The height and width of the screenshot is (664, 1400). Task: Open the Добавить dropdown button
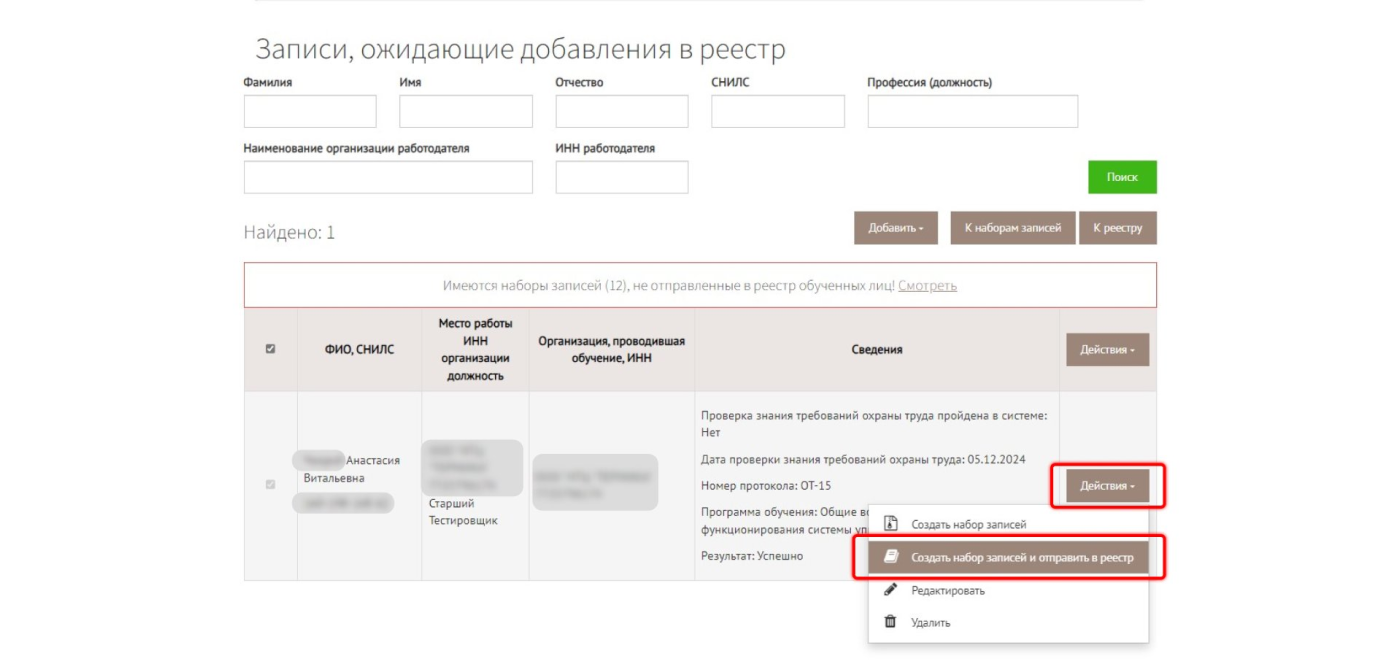896,228
